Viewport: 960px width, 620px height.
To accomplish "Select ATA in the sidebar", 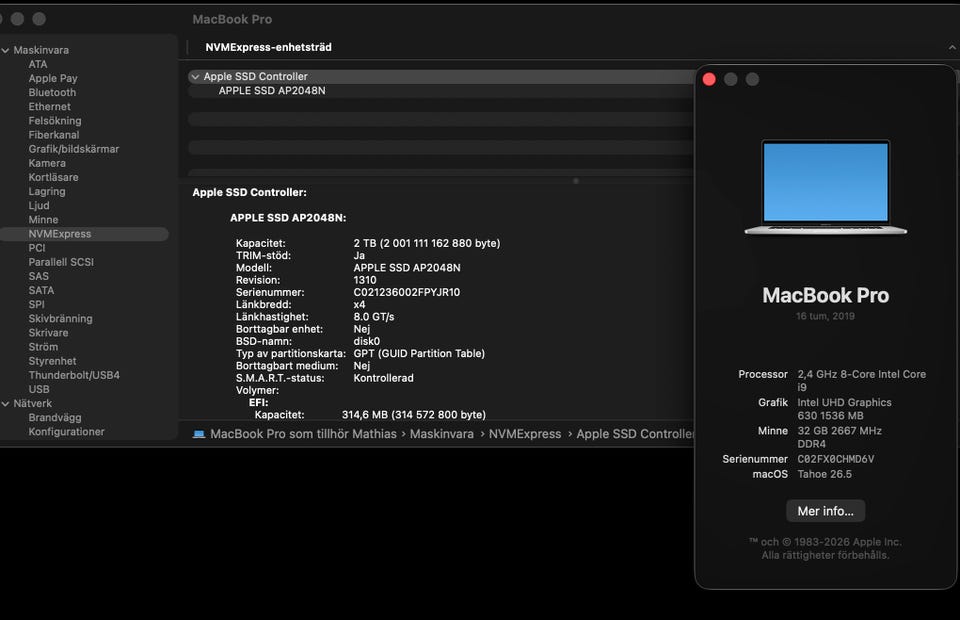I will point(38,64).
